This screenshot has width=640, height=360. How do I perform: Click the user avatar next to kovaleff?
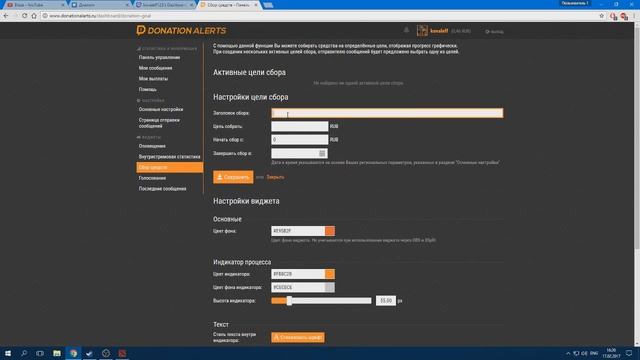(422, 31)
